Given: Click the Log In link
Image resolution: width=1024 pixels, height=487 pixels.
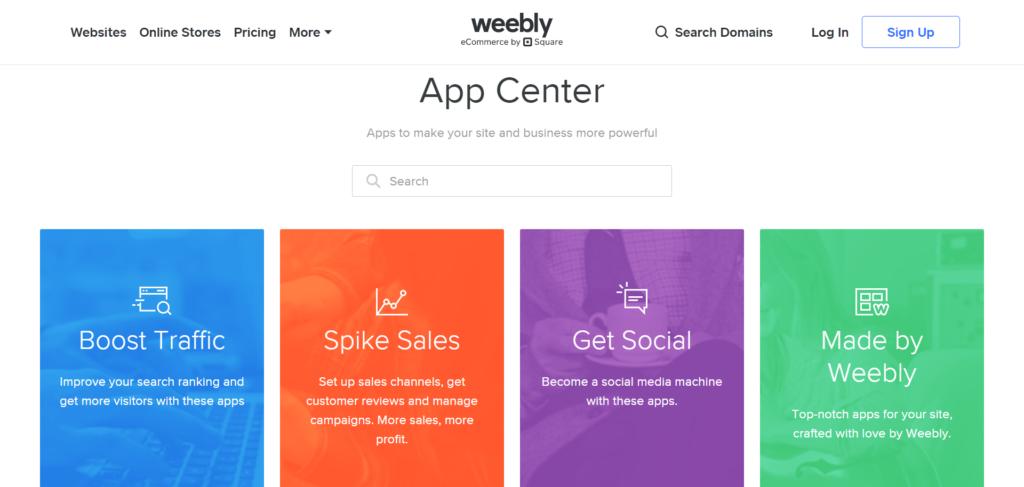Looking at the screenshot, I should 830,32.
